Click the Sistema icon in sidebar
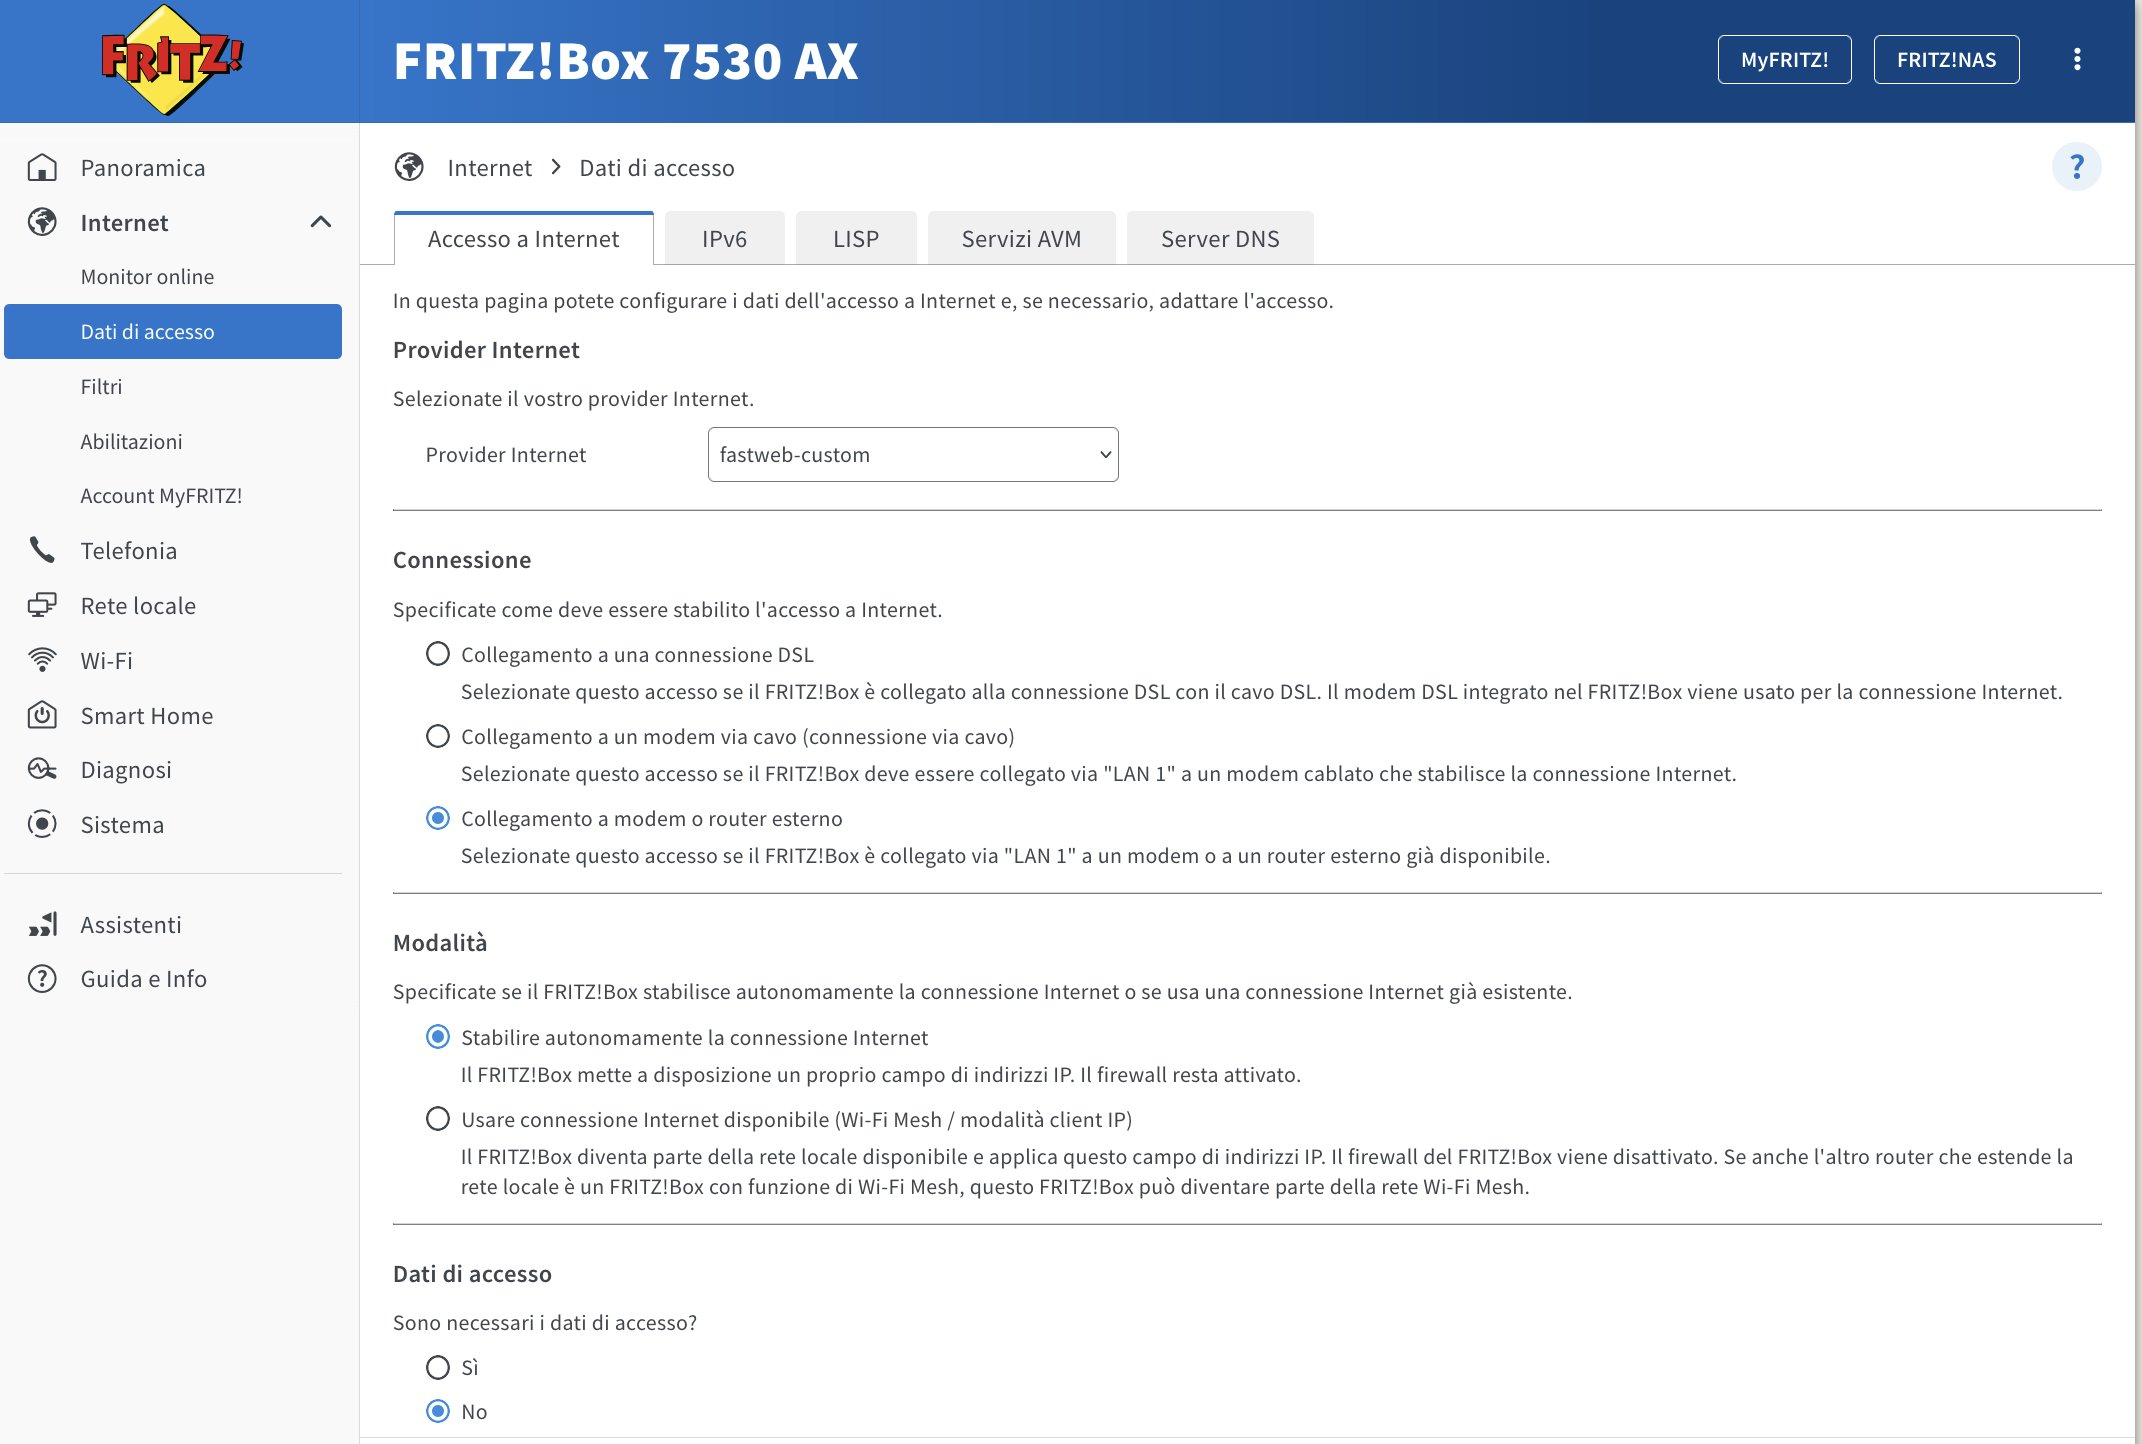The height and width of the screenshot is (1444, 2142). 42,824
